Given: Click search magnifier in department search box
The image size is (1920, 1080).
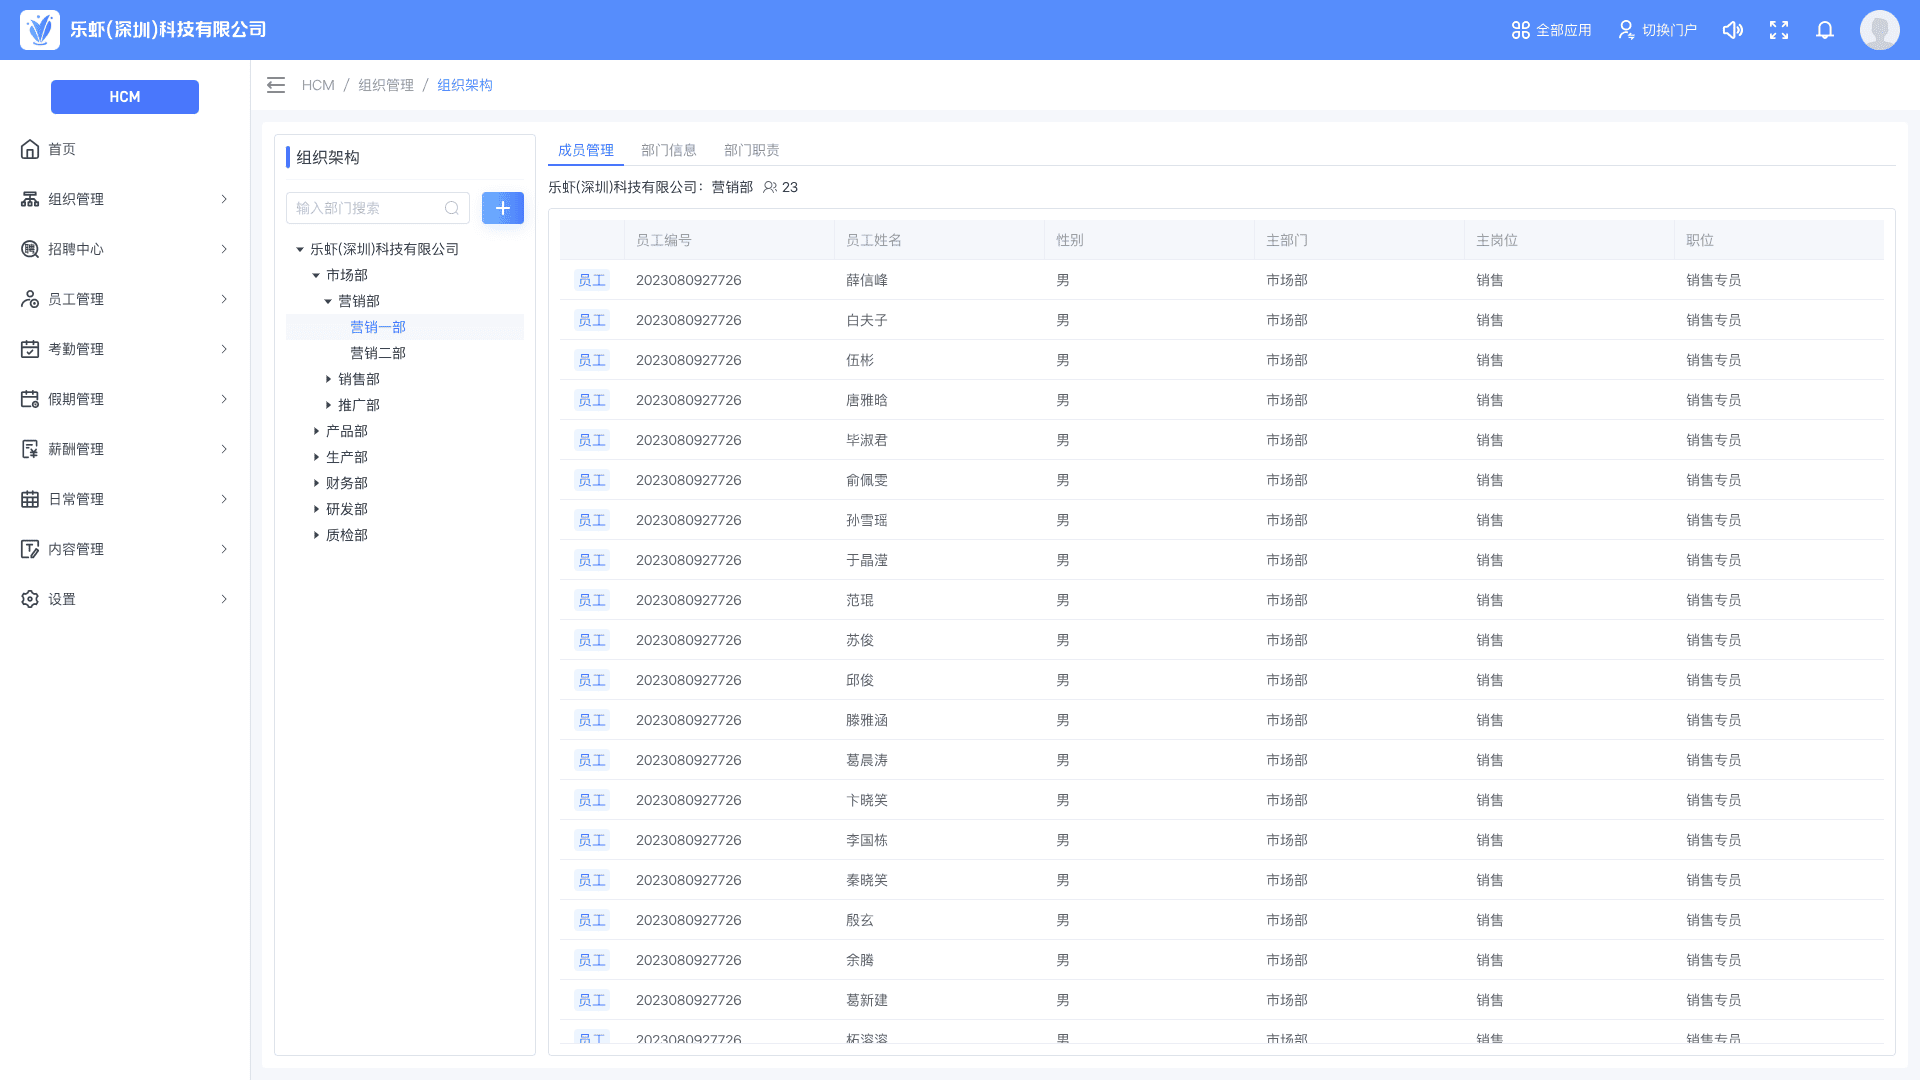Looking at the screenshot, I should pyautogui.click(x=452, y=208).
